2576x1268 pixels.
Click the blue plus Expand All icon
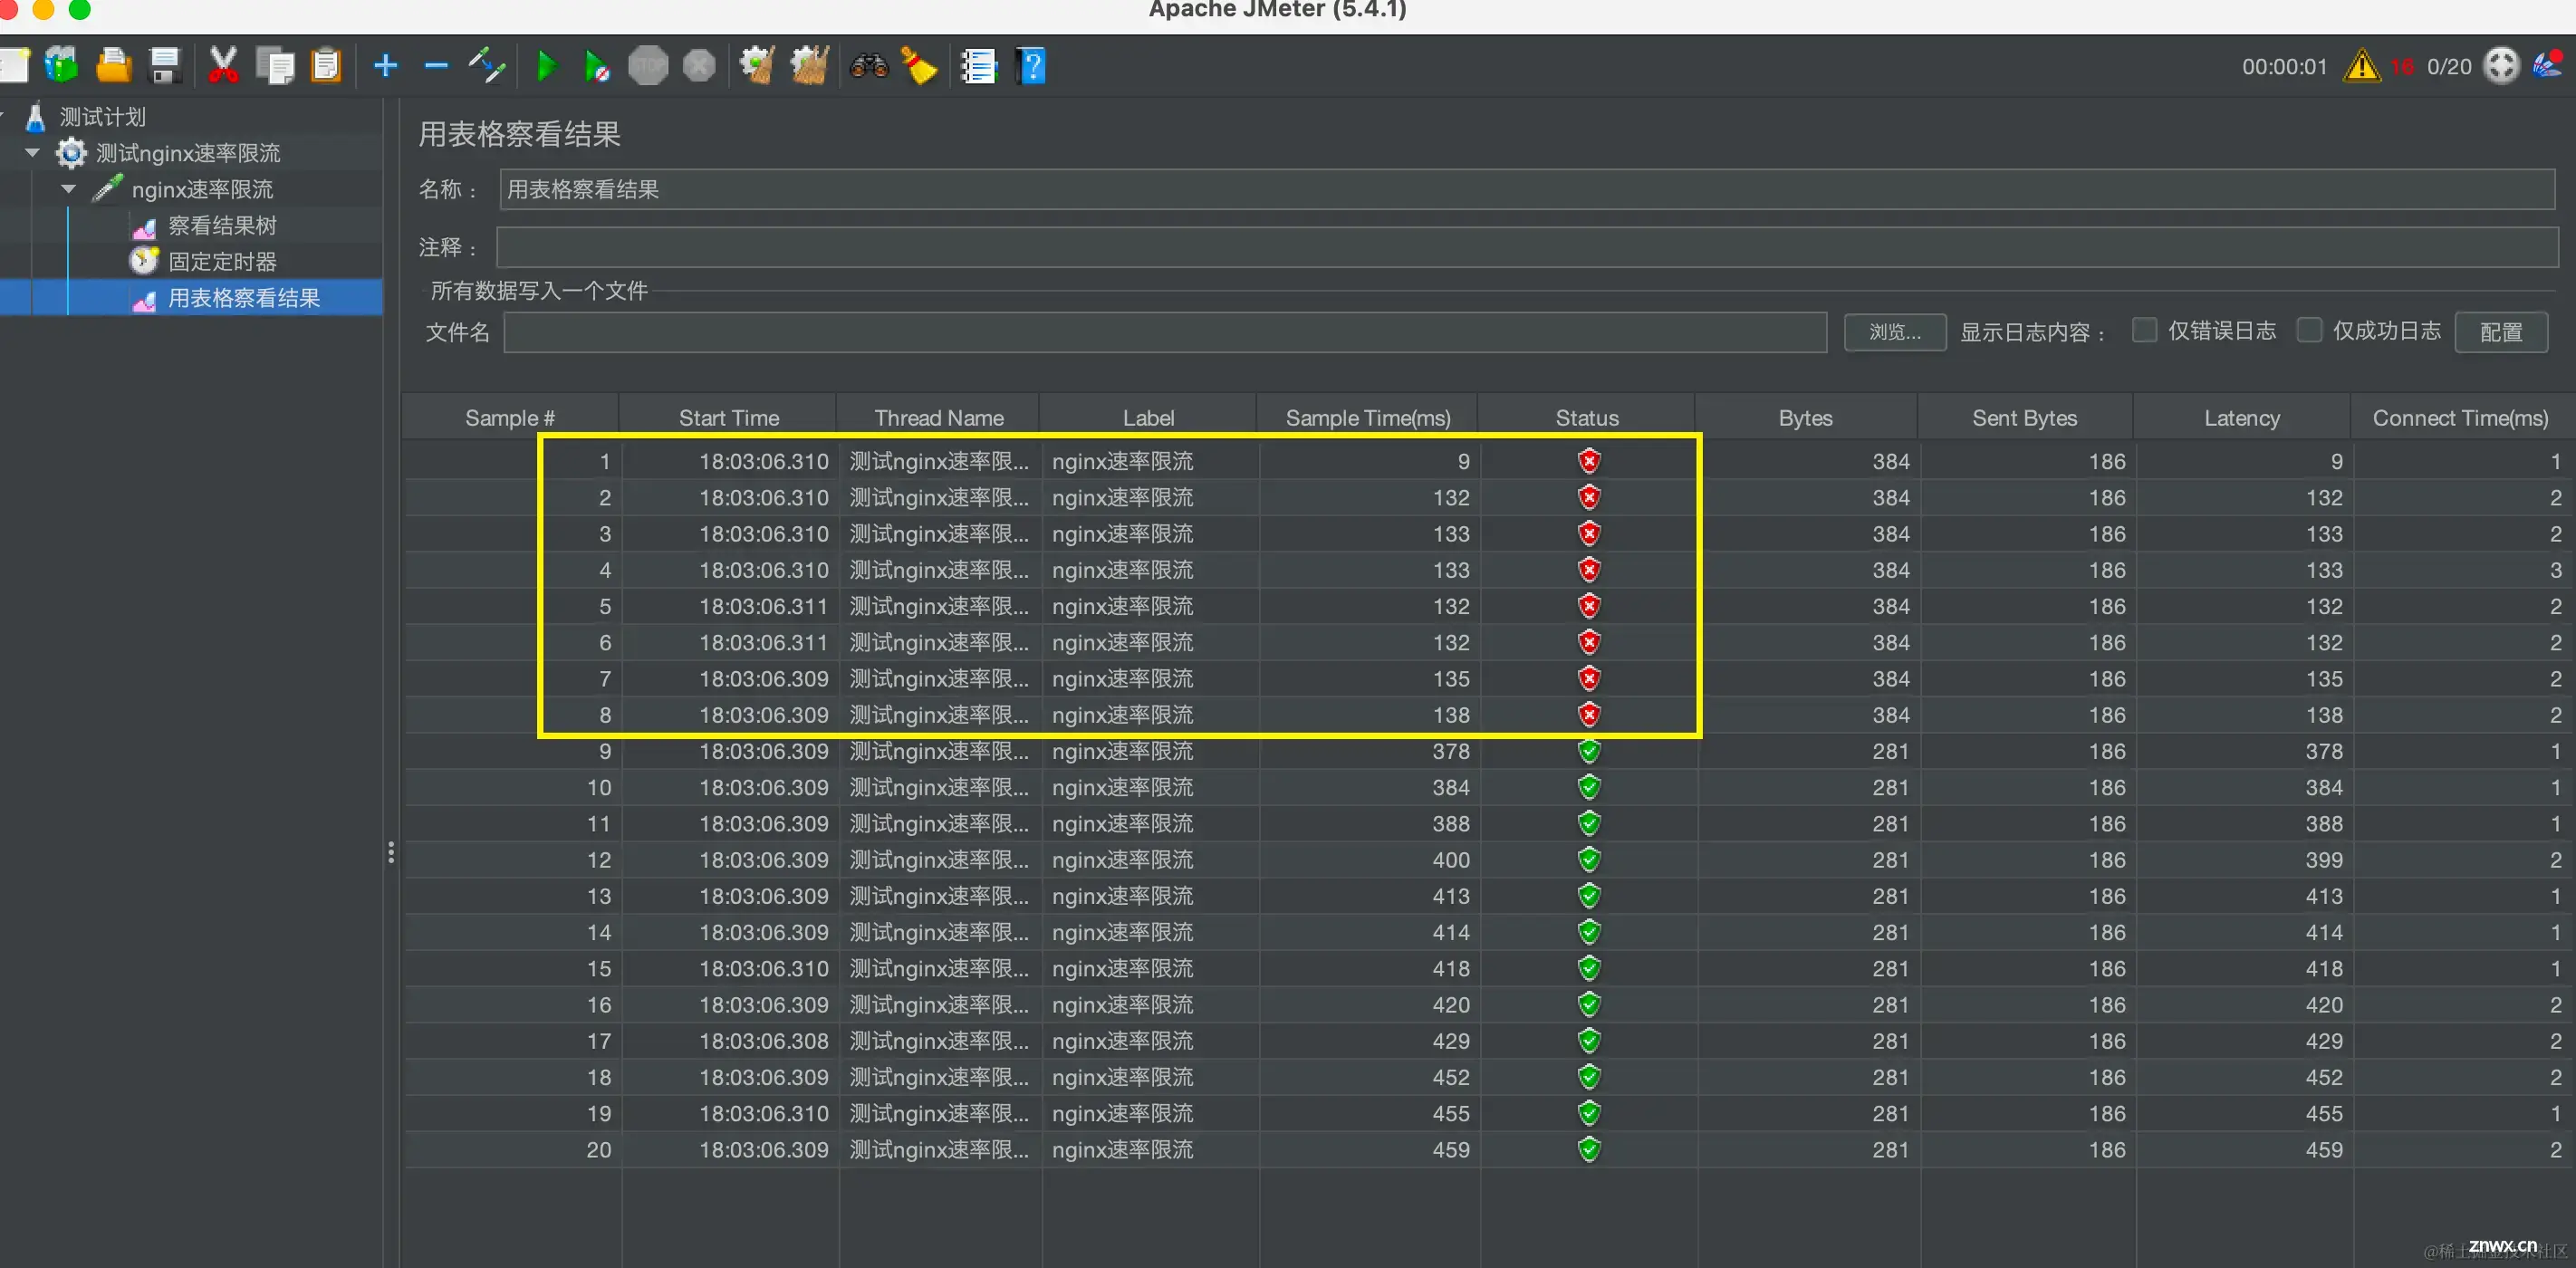[385, 66]
